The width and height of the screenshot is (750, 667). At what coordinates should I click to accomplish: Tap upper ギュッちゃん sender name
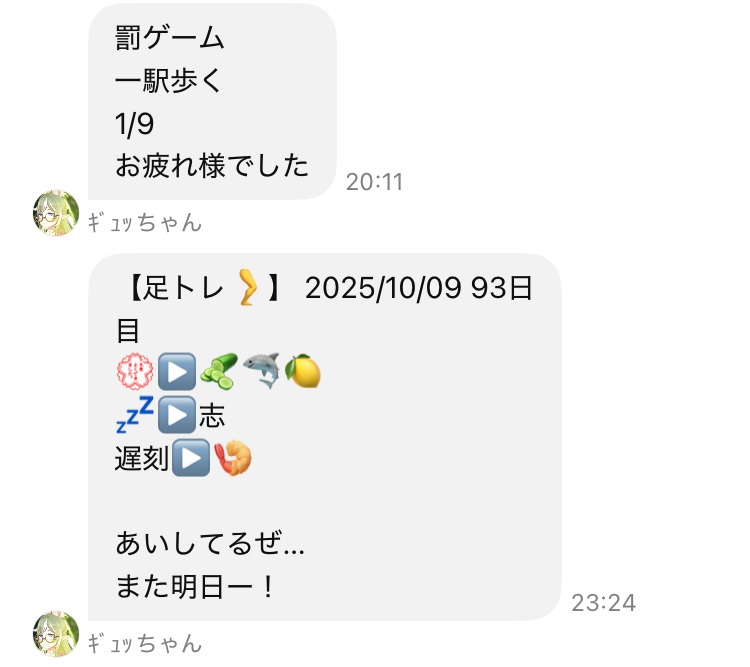(145, 223)
